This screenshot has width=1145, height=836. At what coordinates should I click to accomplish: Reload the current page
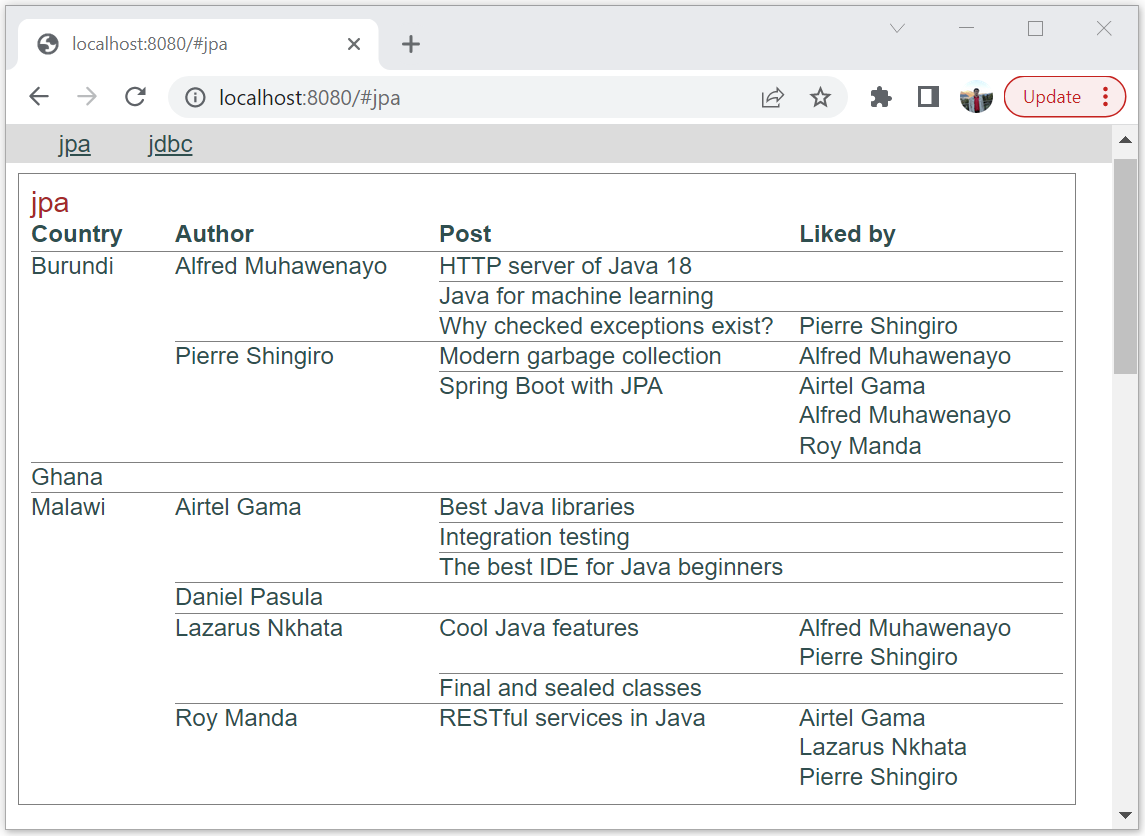point(135,96)
